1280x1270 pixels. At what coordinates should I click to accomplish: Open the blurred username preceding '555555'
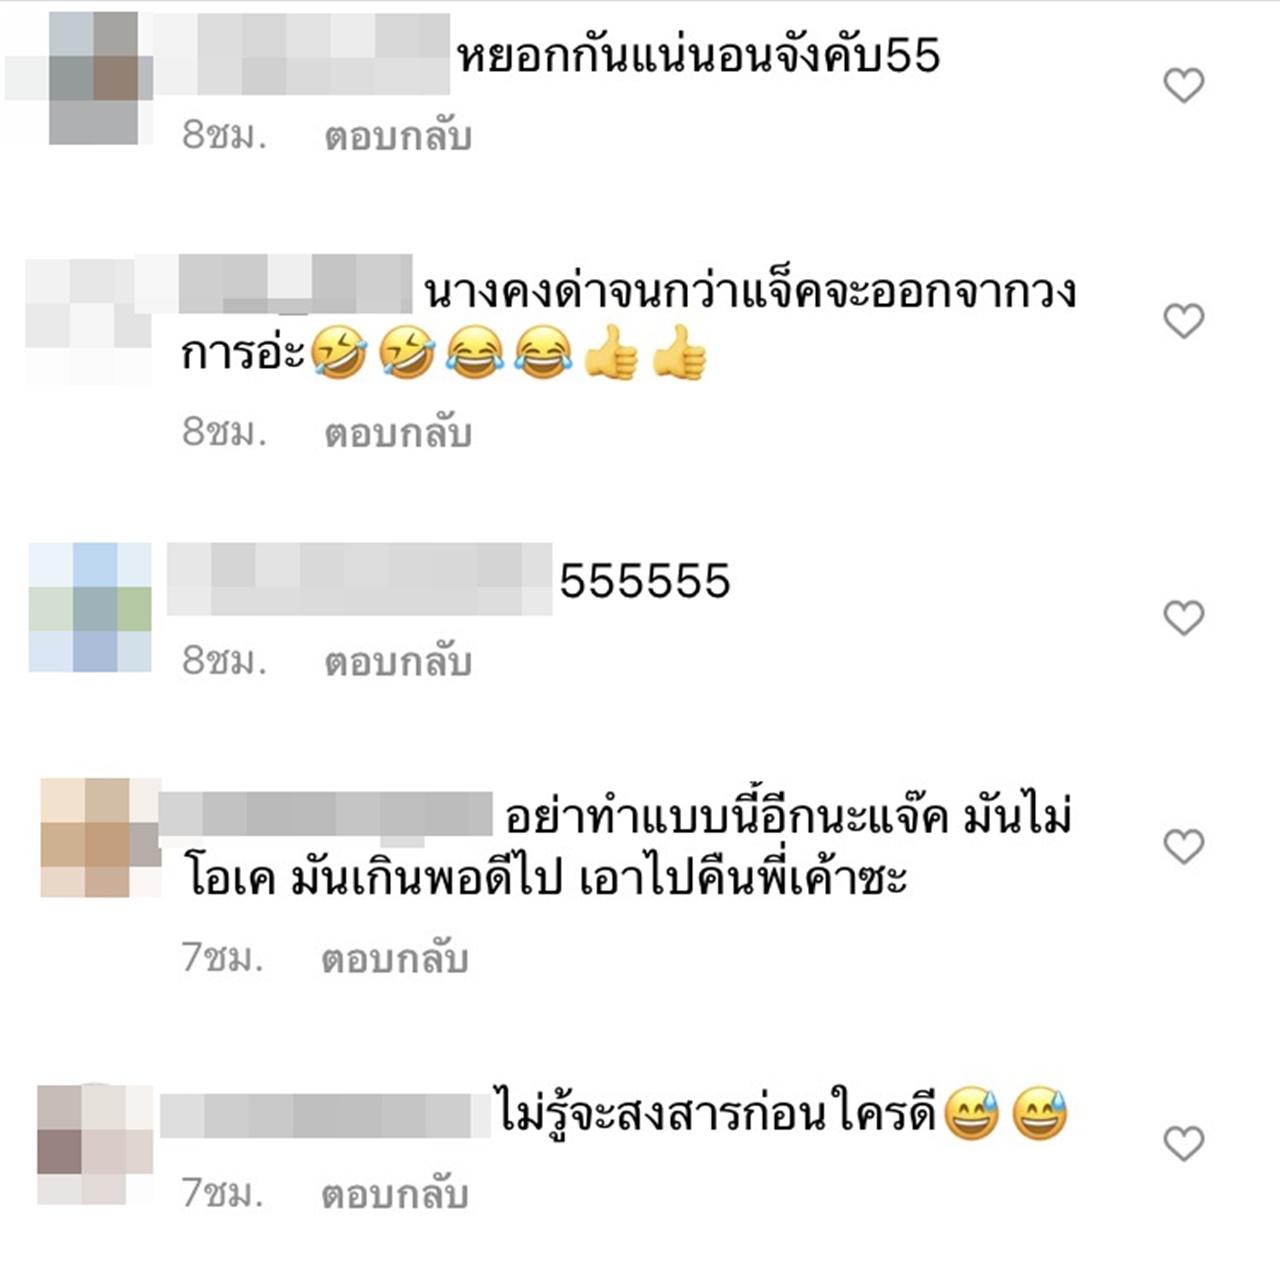(x=359, y=579)
